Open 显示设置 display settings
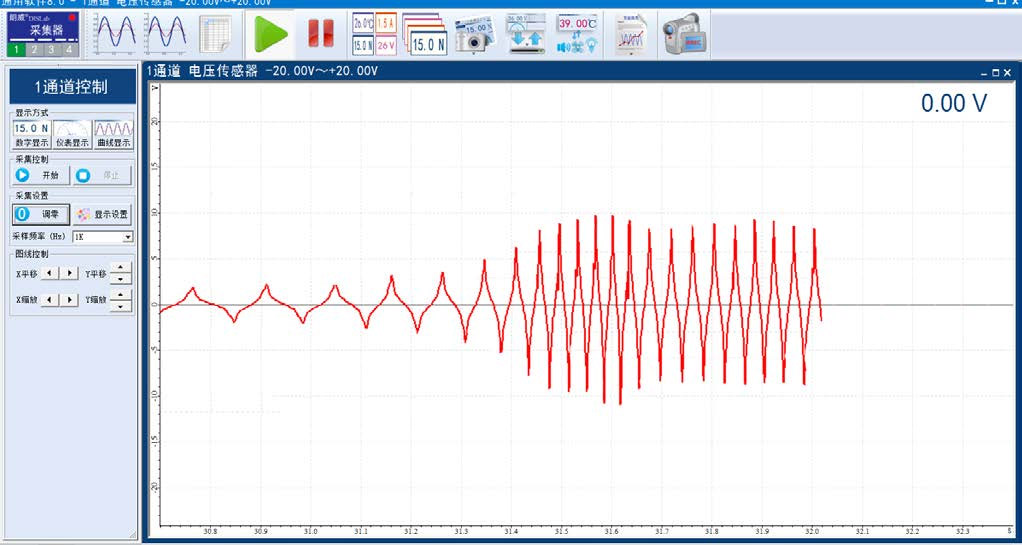 pos(101,214)
